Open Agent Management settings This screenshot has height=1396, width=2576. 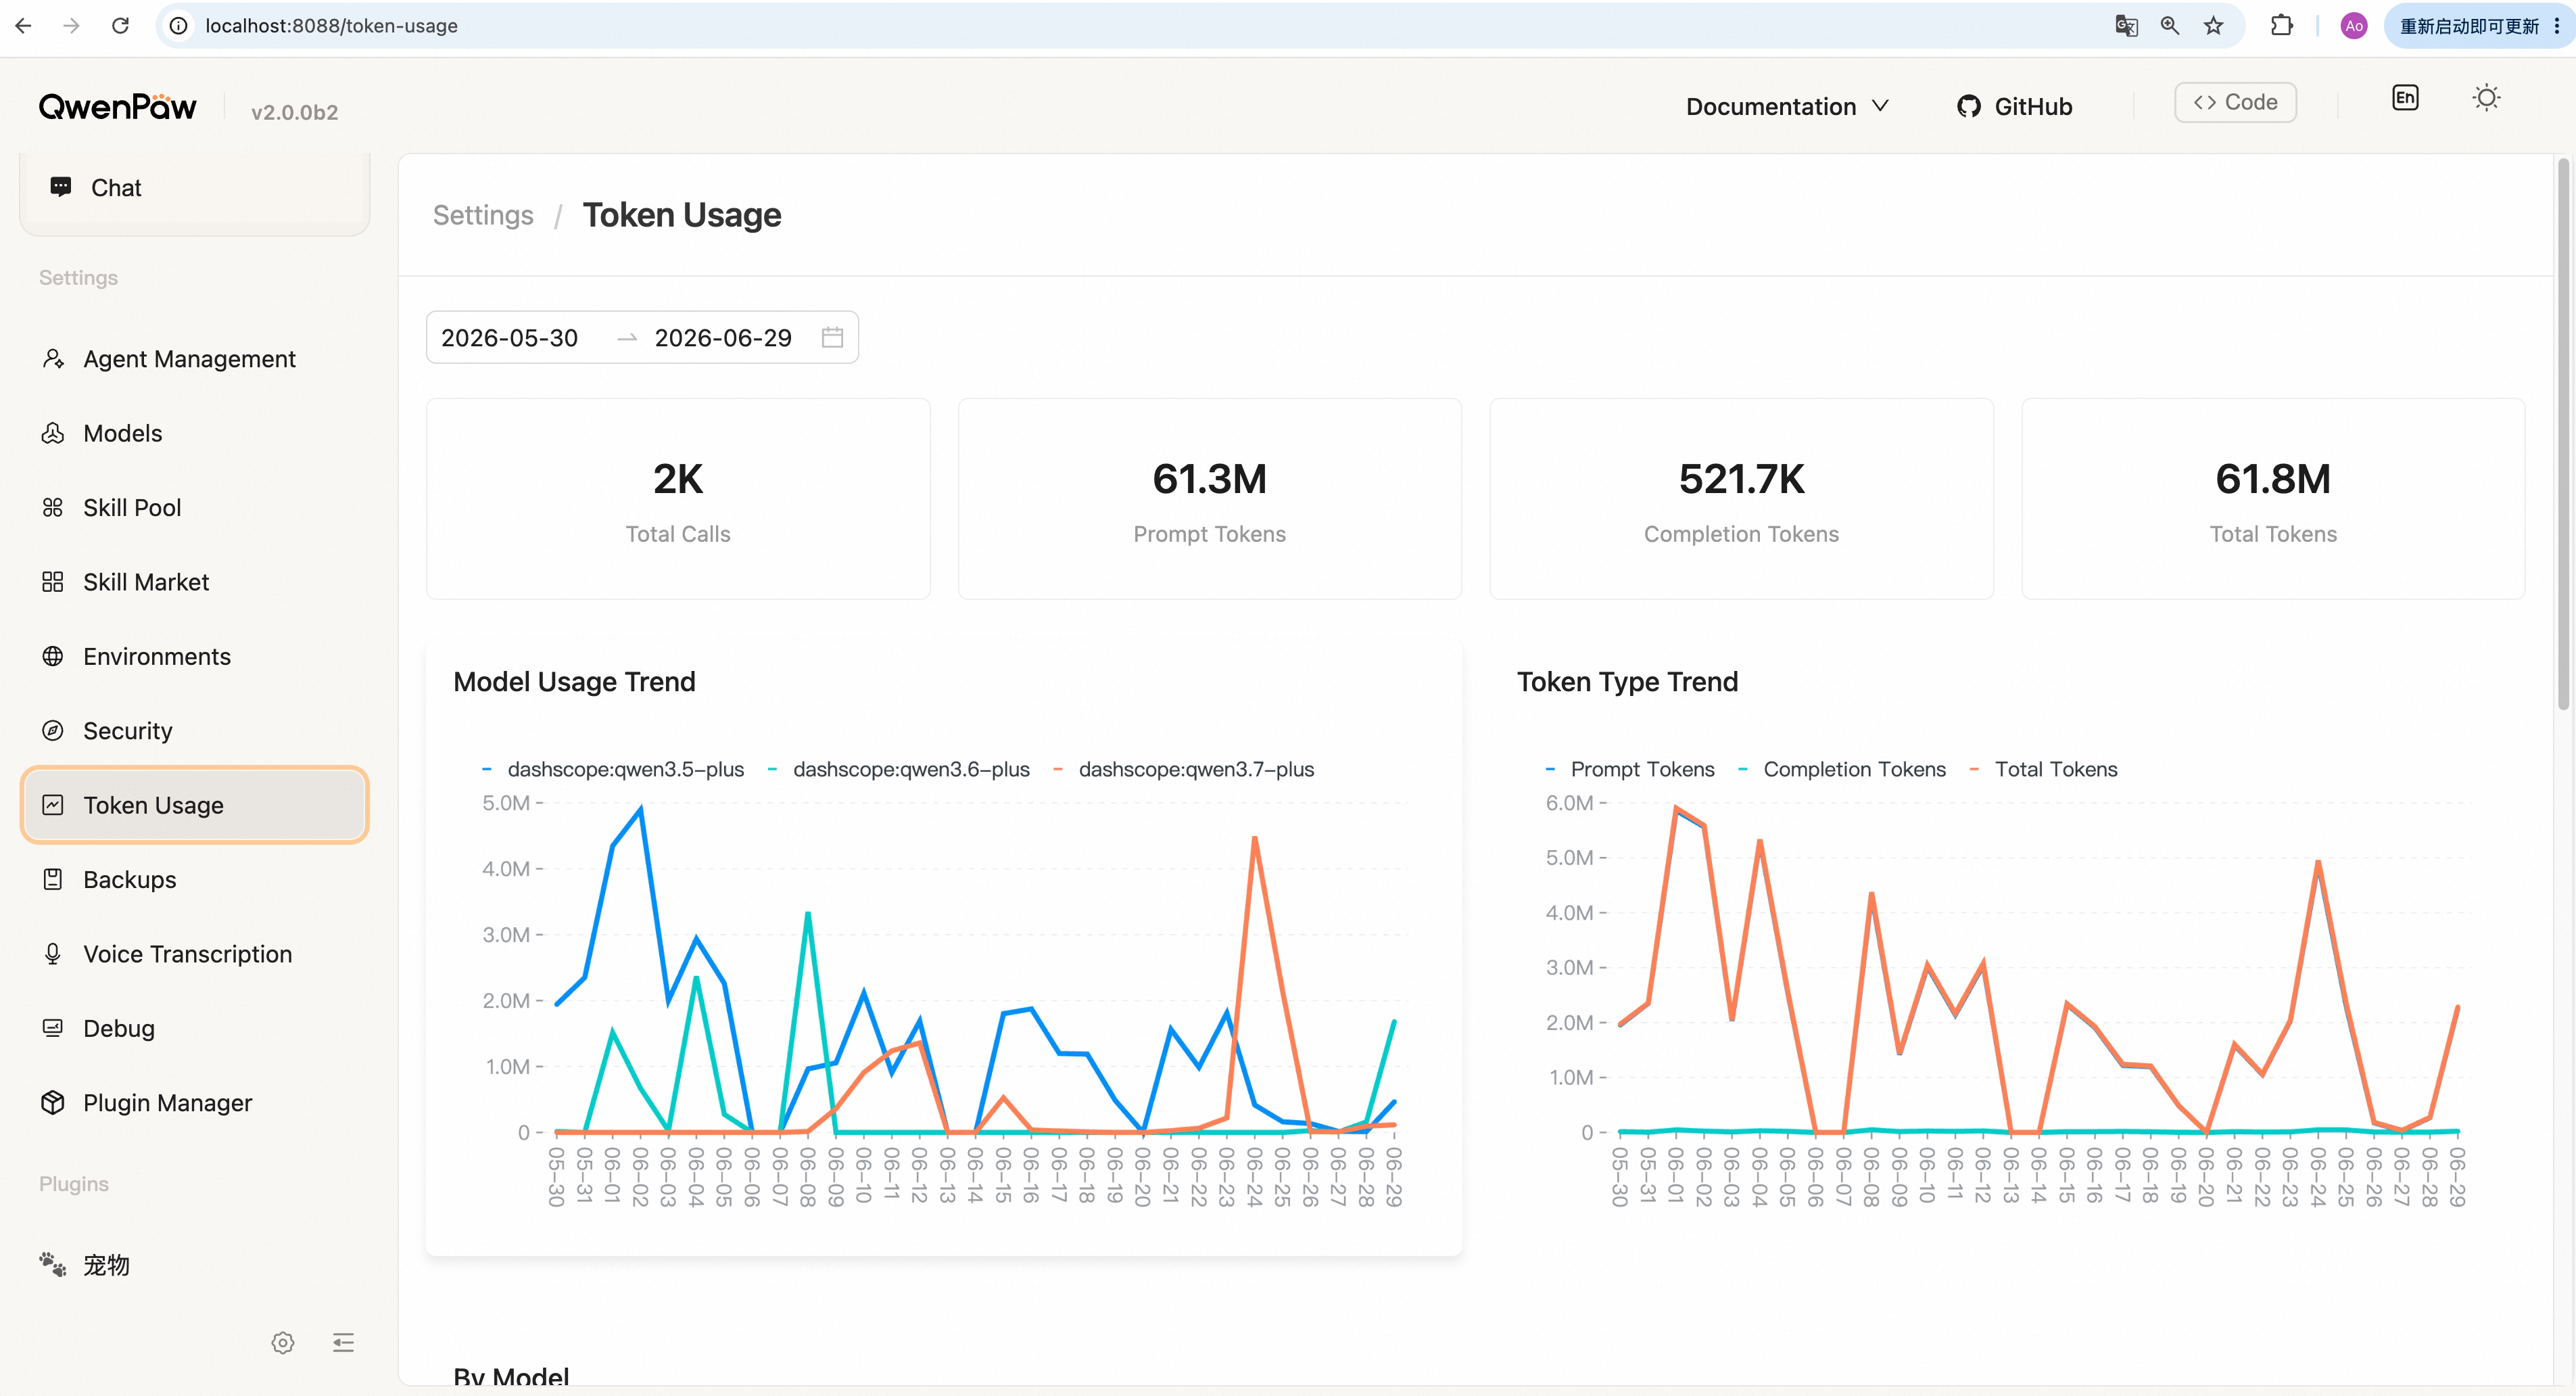coord(194,359)
